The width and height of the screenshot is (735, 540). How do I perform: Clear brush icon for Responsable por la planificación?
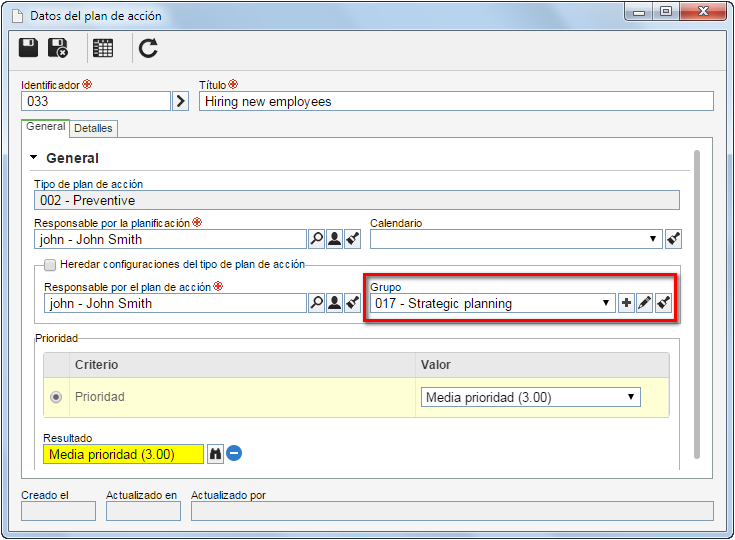click(352, 239)
